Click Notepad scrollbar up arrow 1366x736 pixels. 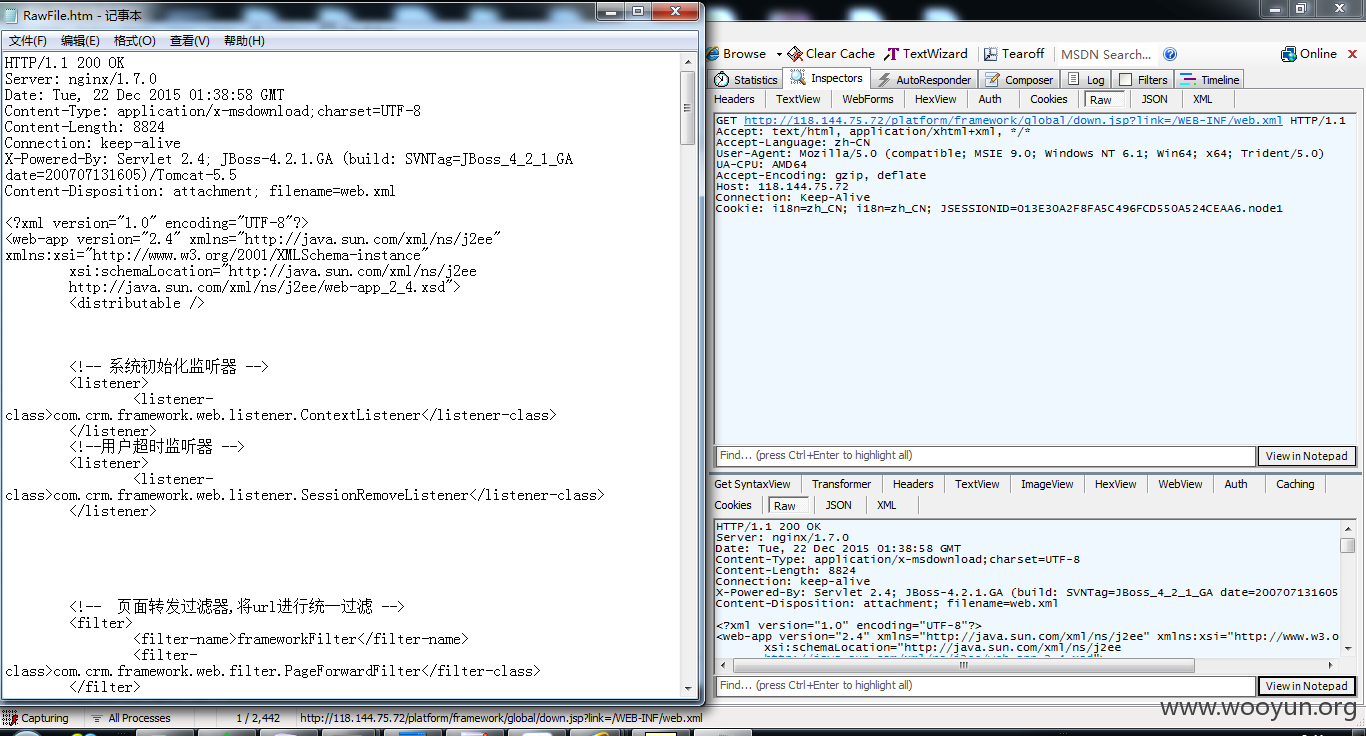click(x=687, y=61)
